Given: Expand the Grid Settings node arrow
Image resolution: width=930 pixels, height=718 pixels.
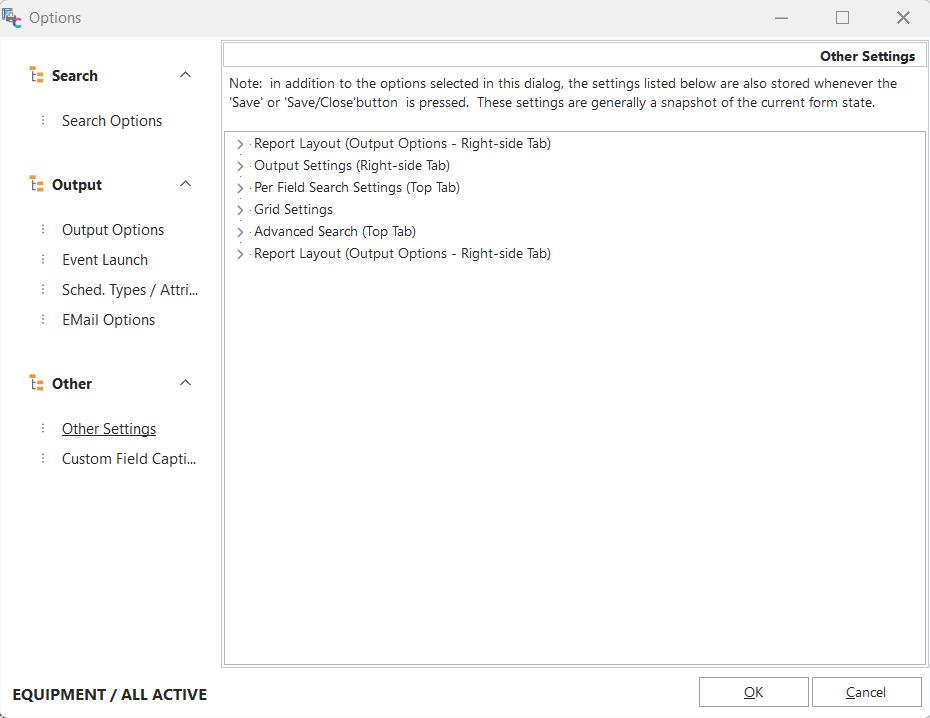Looking at the screenshot, I should [240, 210].
